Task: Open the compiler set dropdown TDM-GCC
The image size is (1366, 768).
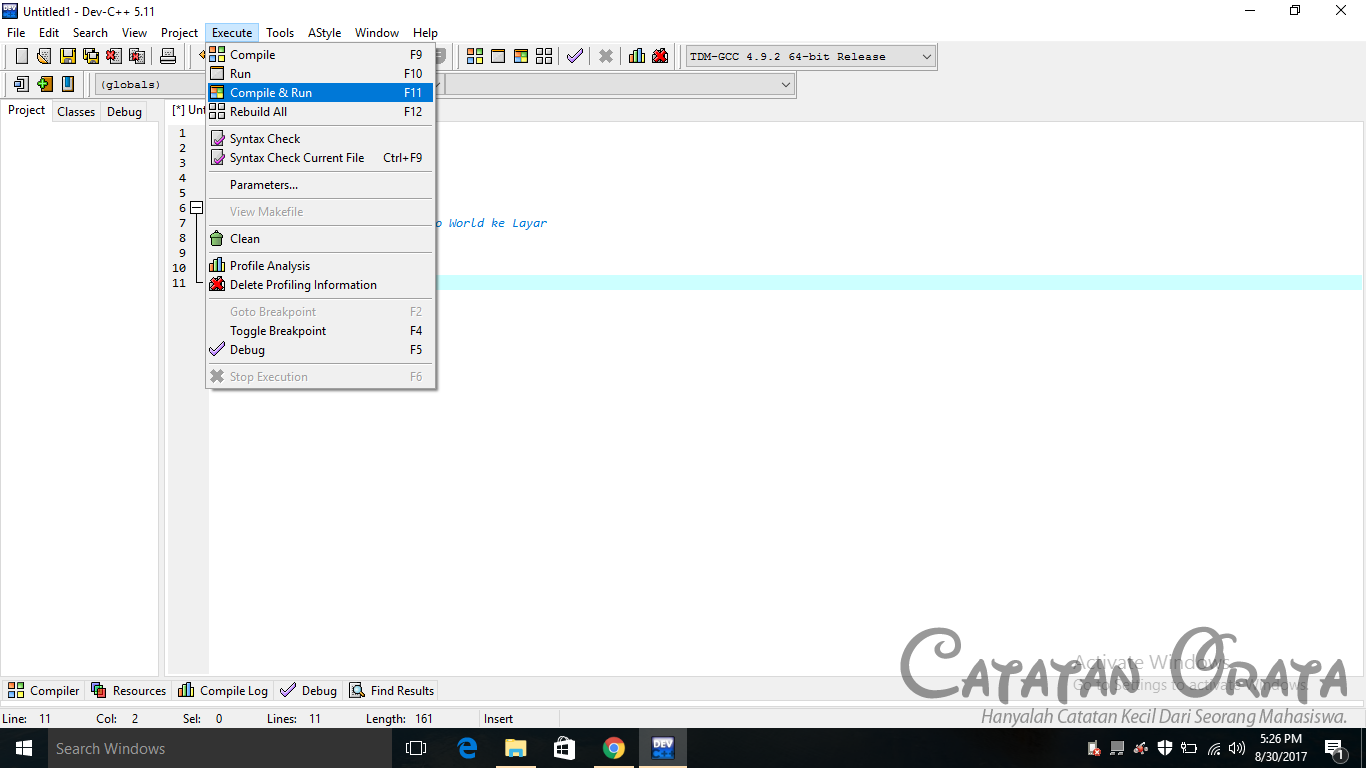Action: [811, 57]
